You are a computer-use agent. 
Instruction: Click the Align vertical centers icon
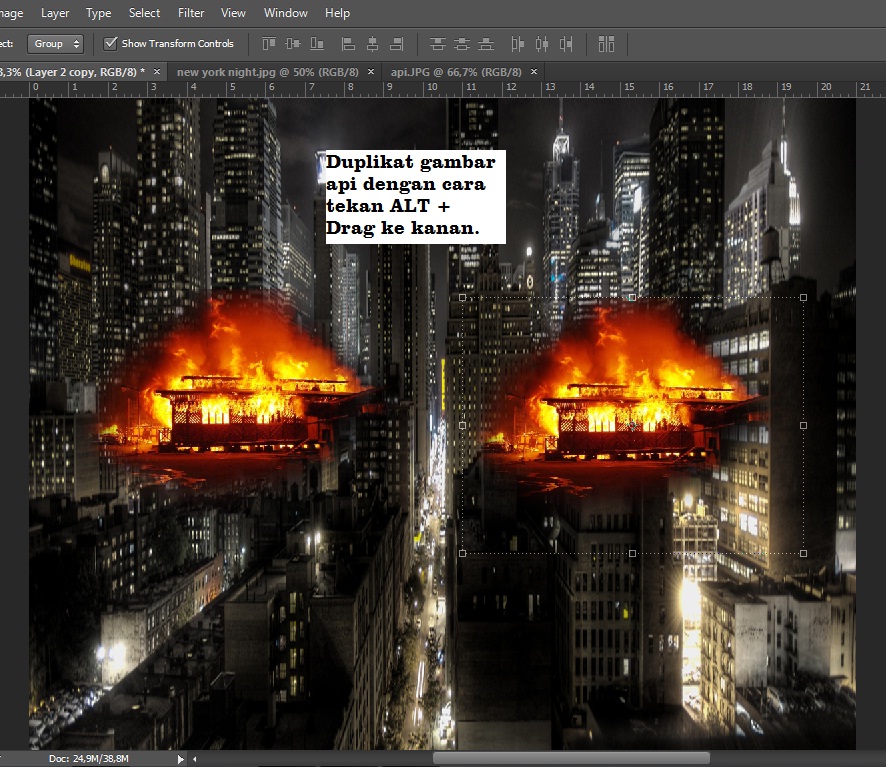pos(292,44)
